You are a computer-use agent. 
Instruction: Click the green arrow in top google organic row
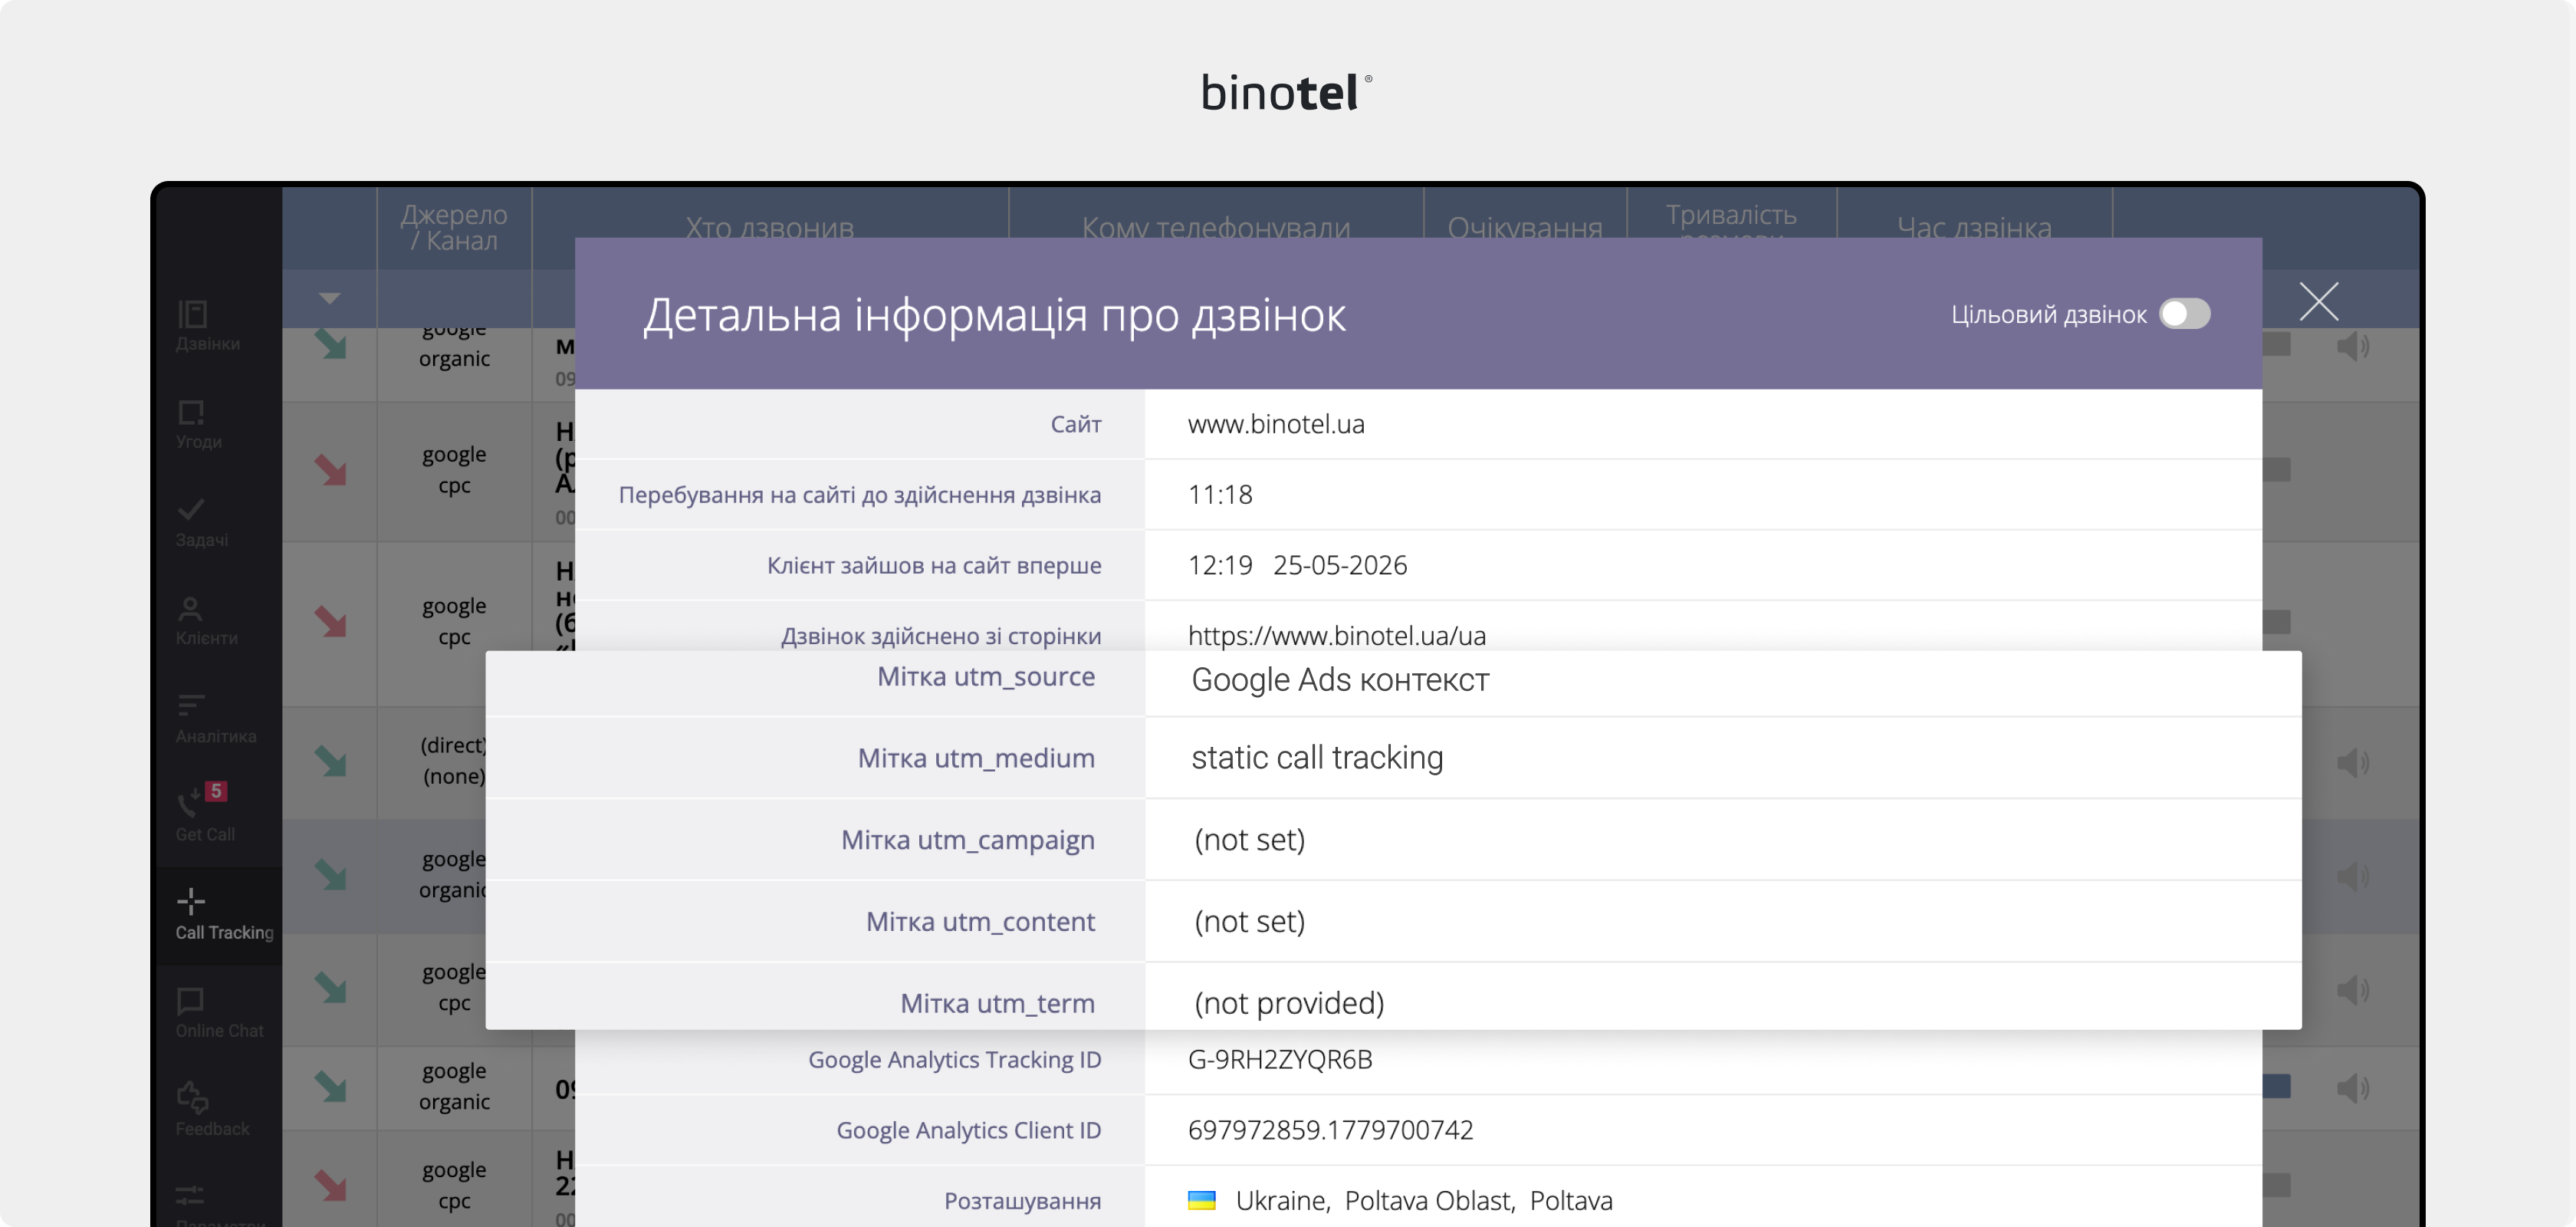(x=330, y=344)
